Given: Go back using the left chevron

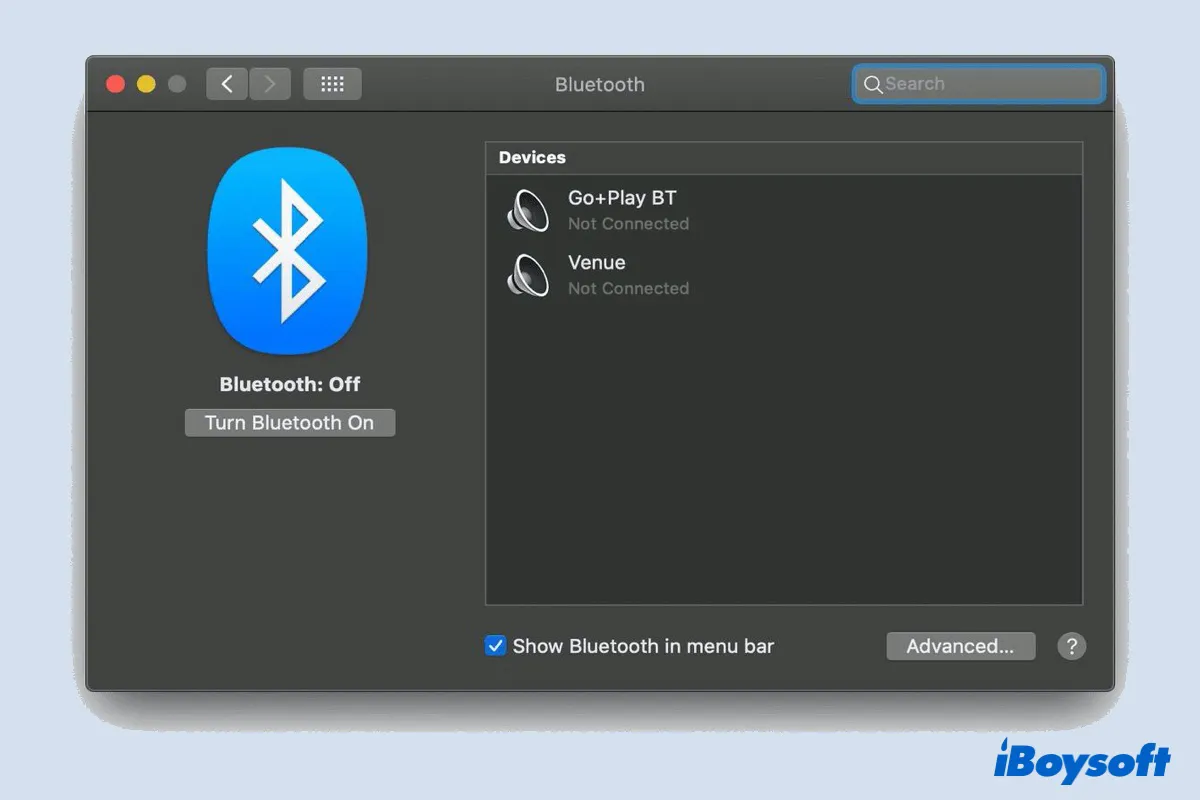Looking at the screenshot, I should click(227, 84).
